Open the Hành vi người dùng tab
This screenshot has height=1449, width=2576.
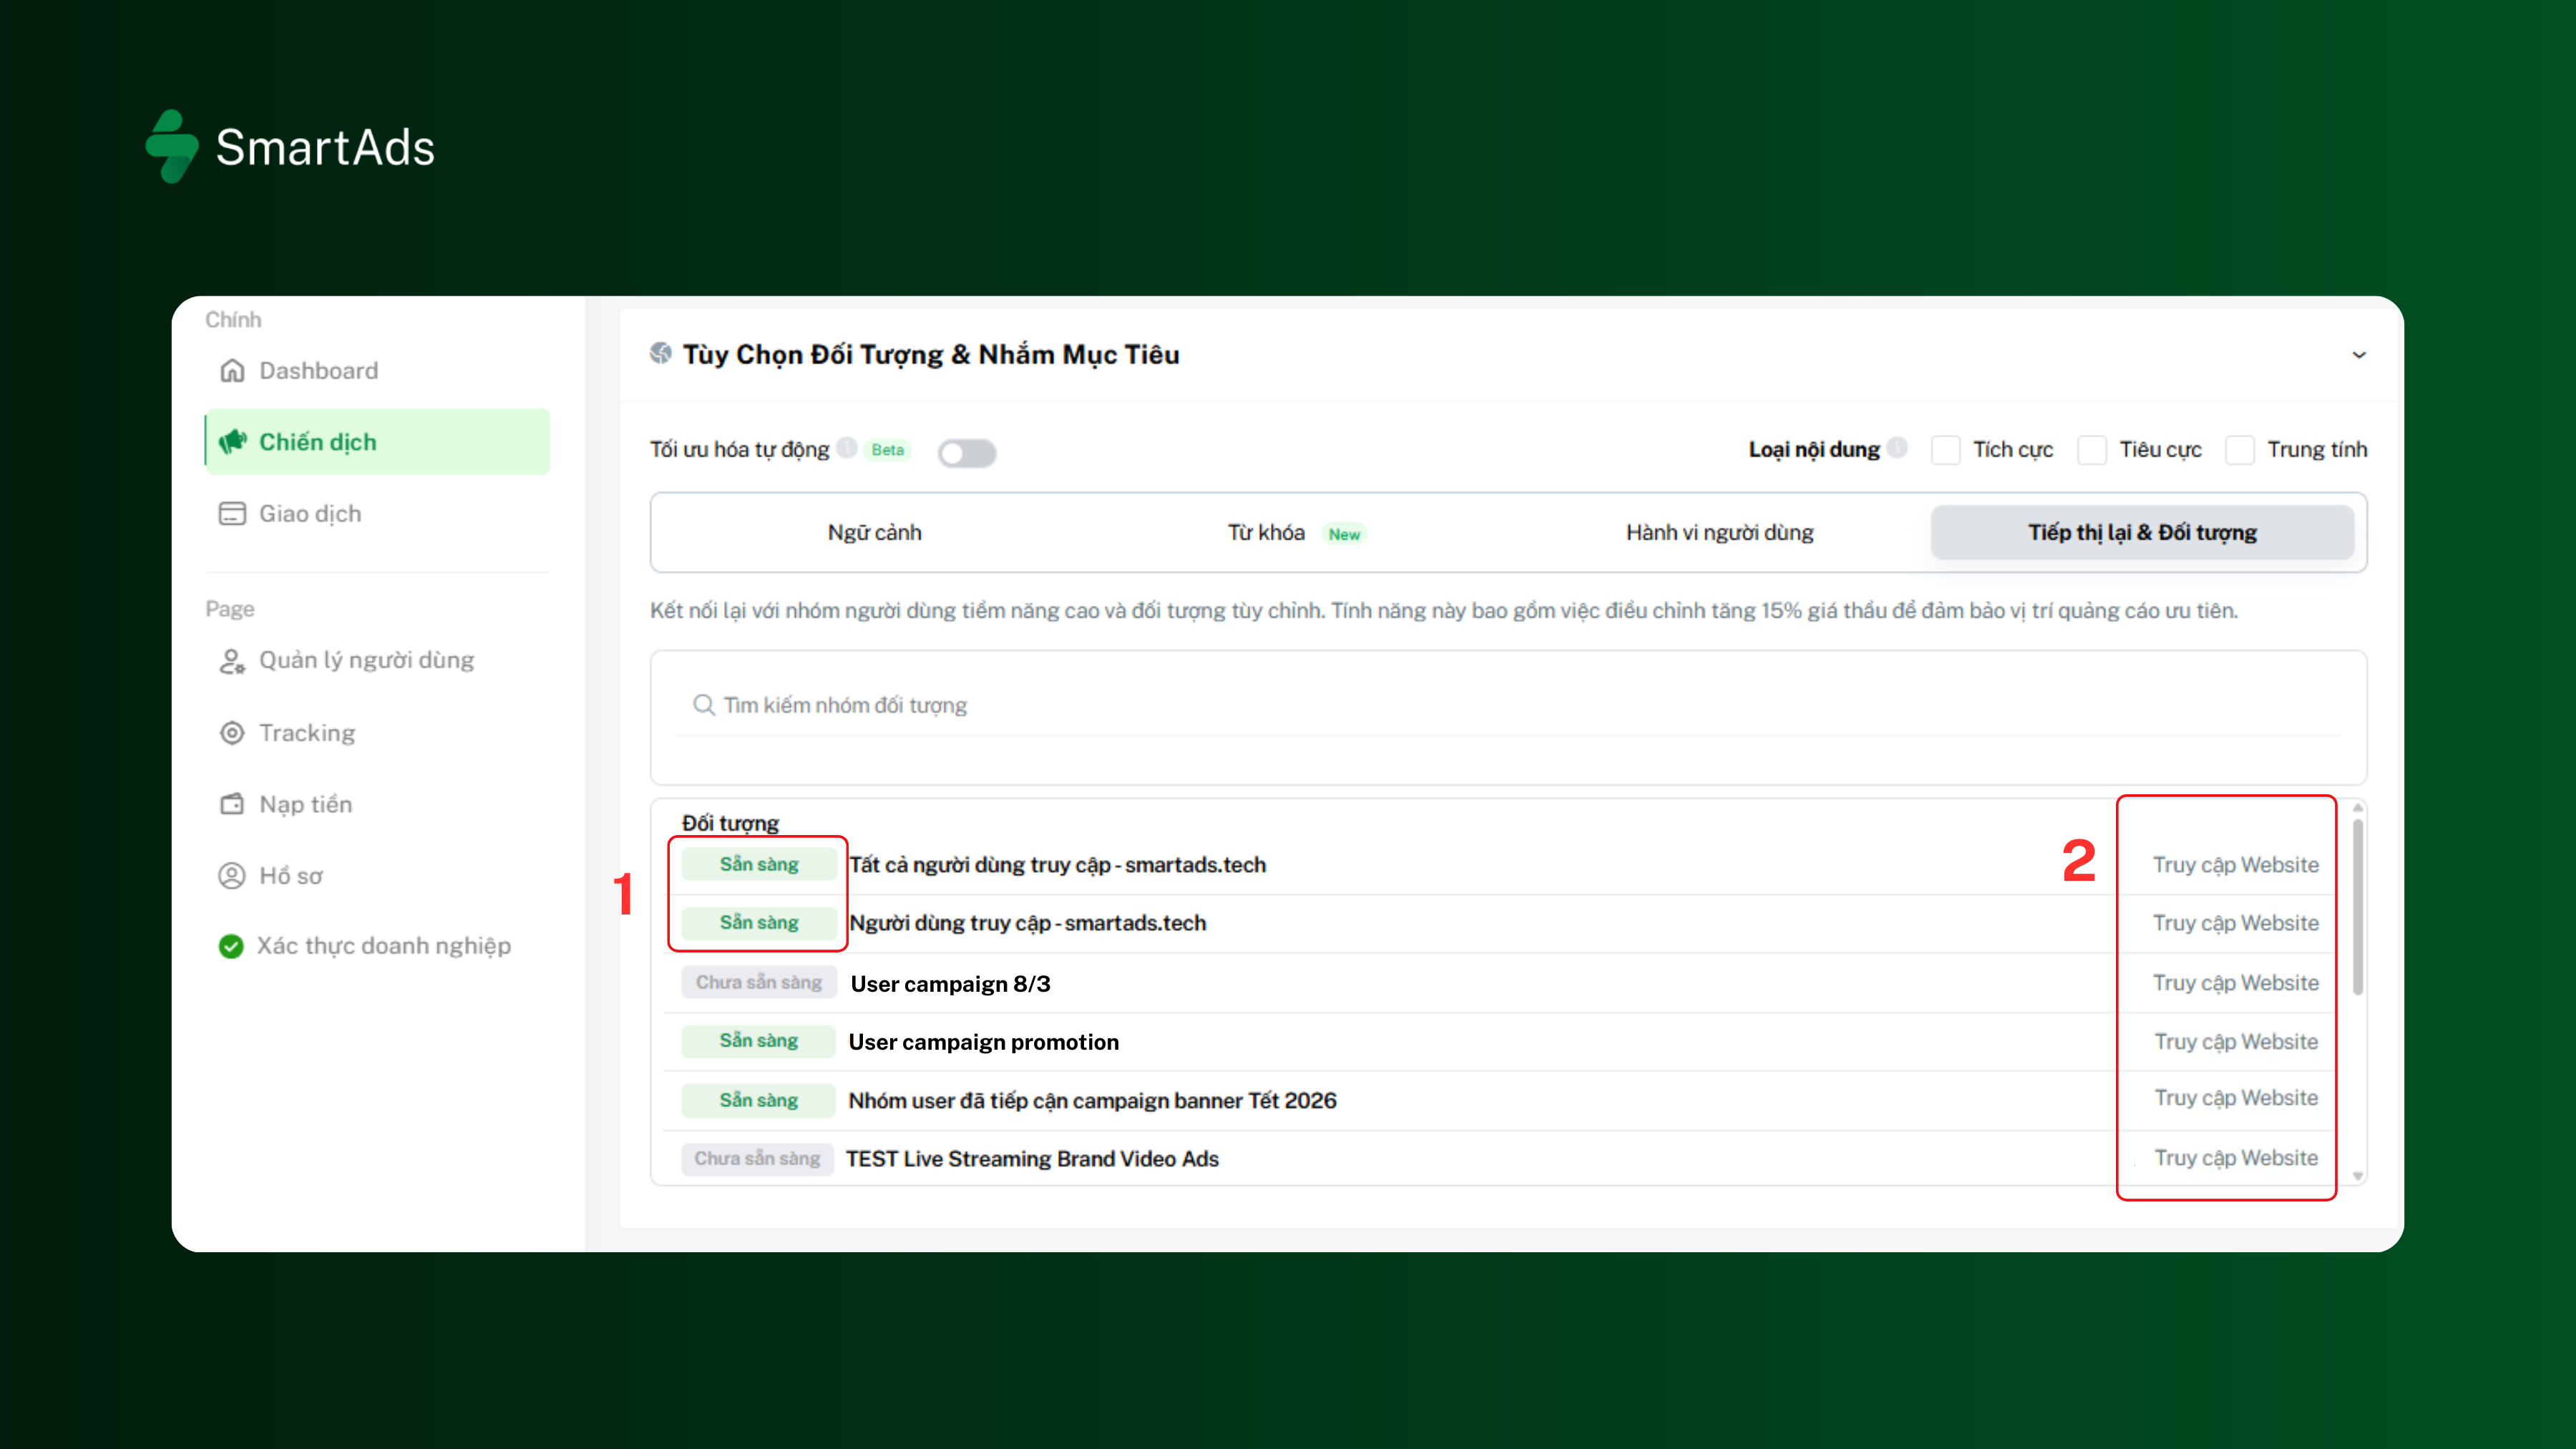pos(1720,533)
